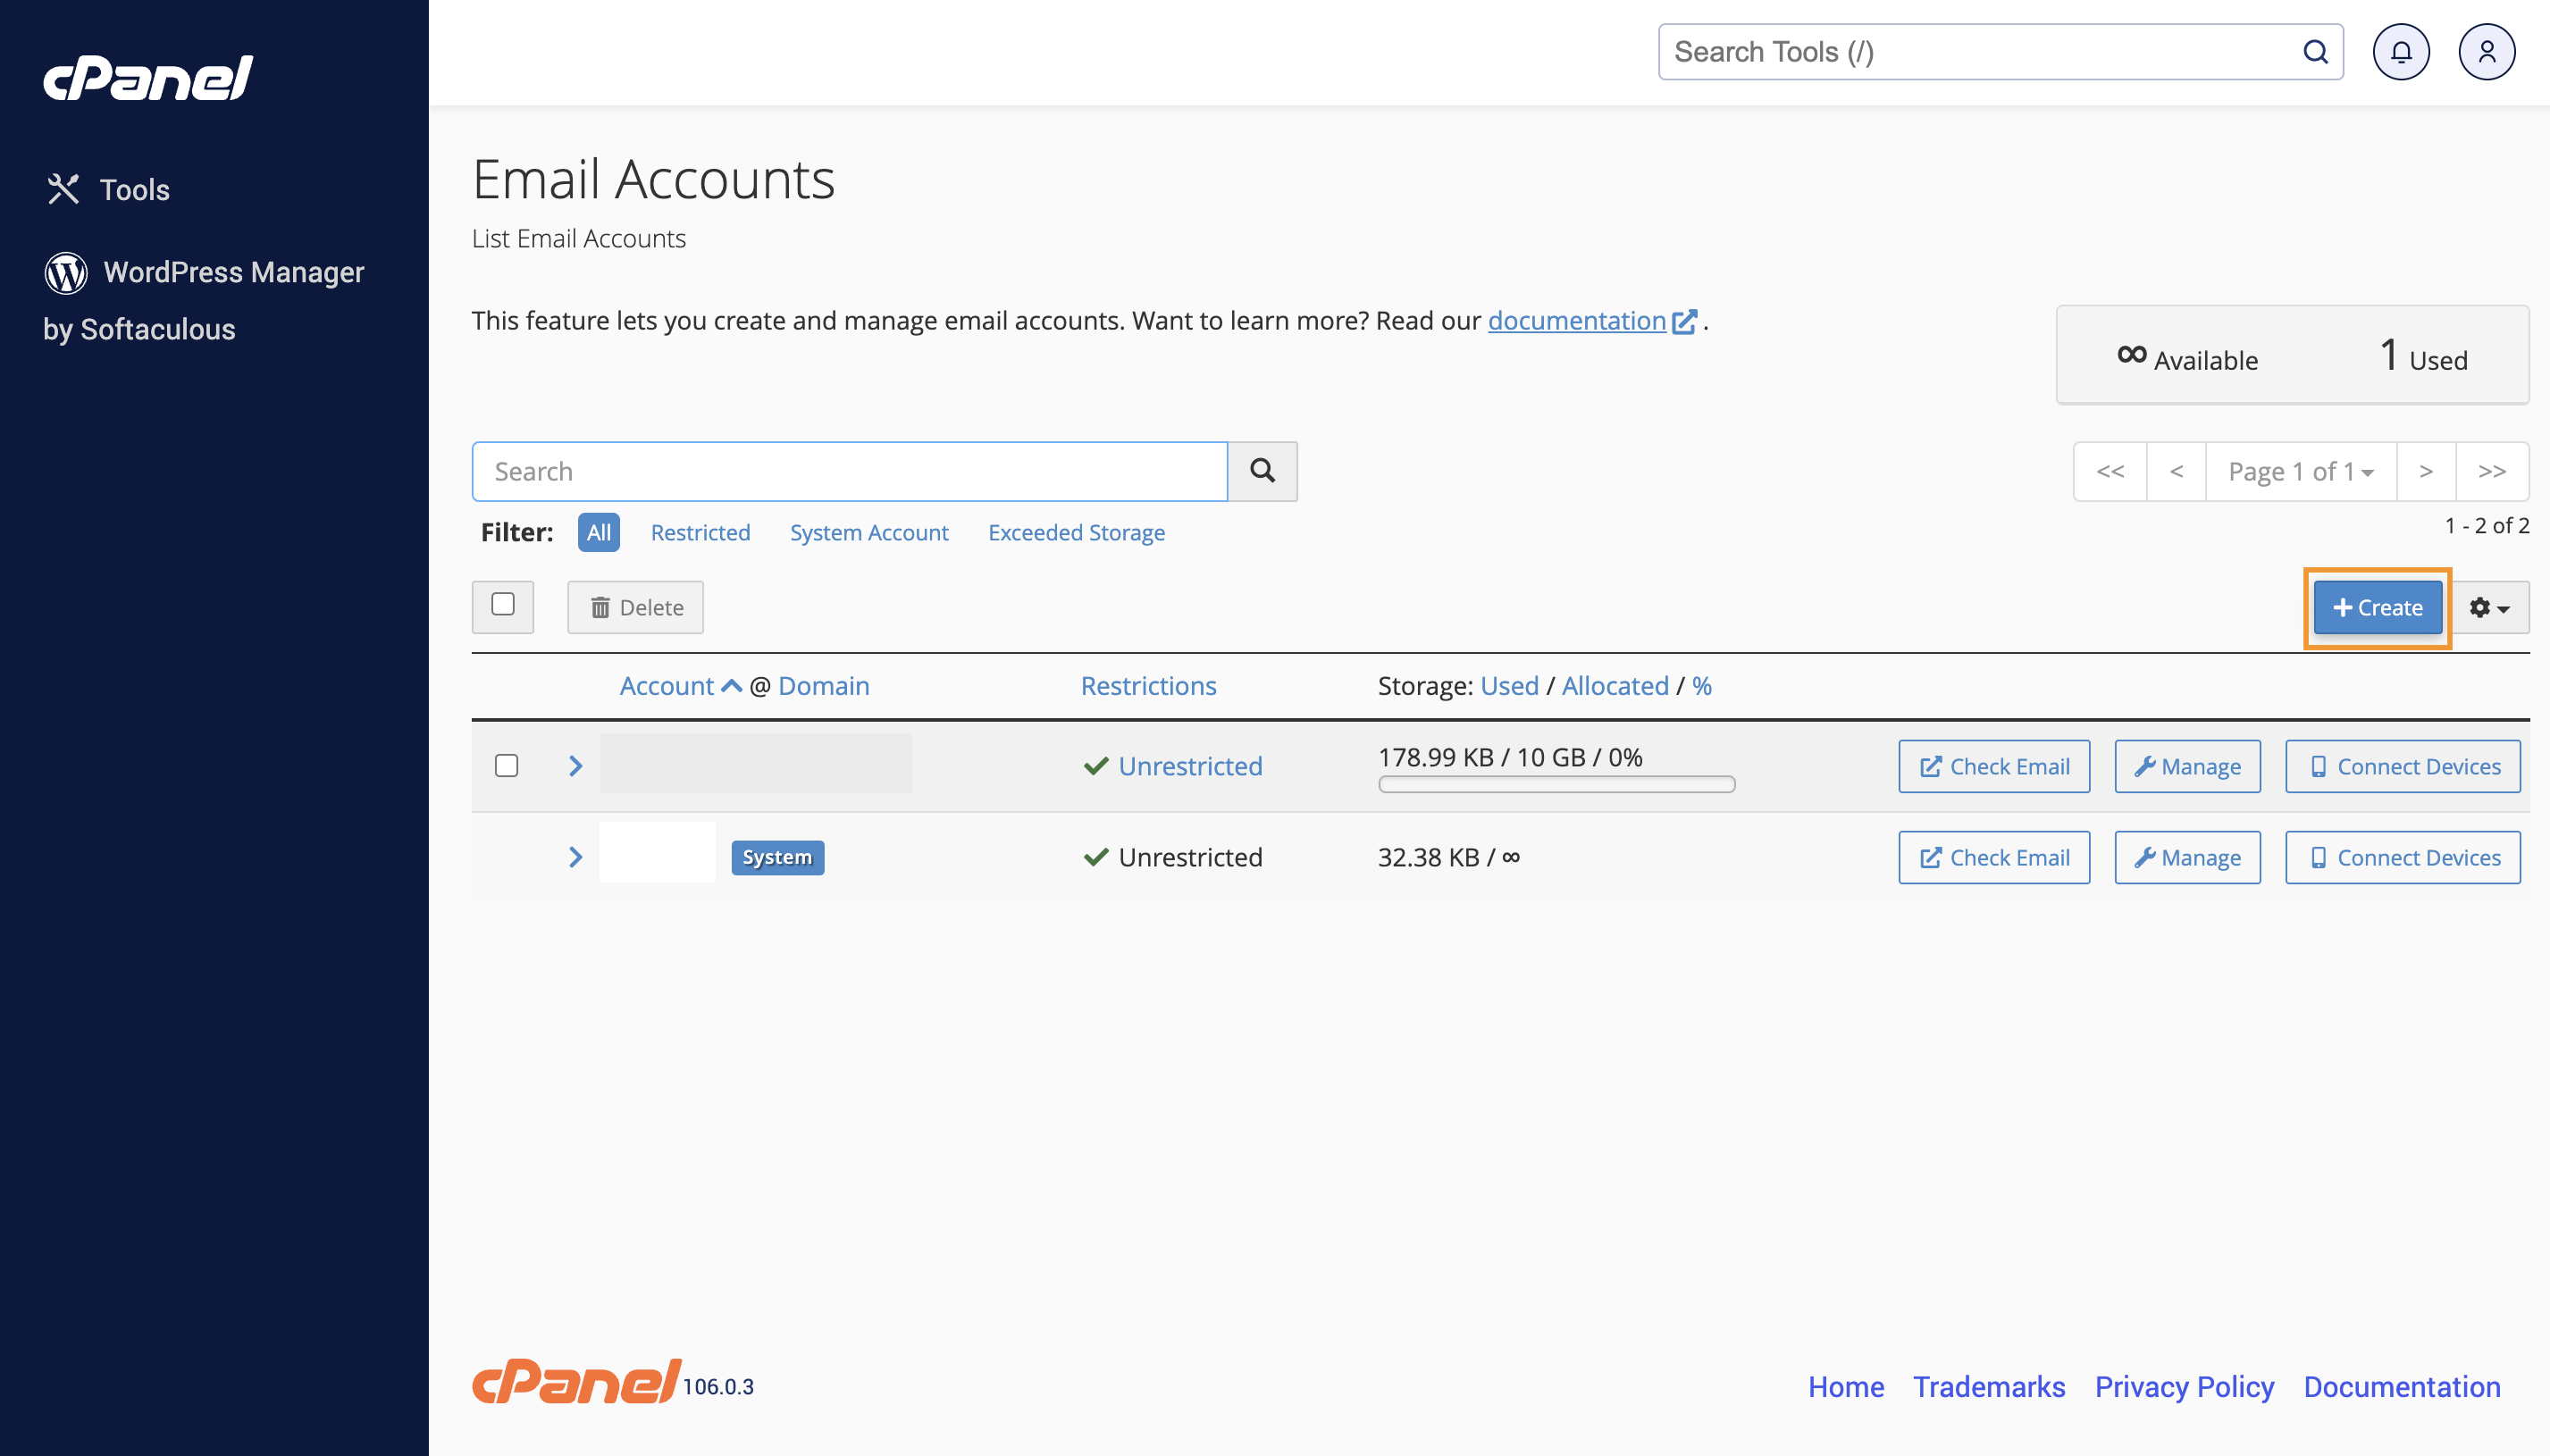This screenshot has width=2550, height=1456.
Task: Select the Exceeded Storage filter tab
Action: pyautogui.click(x=1076, y=532)
